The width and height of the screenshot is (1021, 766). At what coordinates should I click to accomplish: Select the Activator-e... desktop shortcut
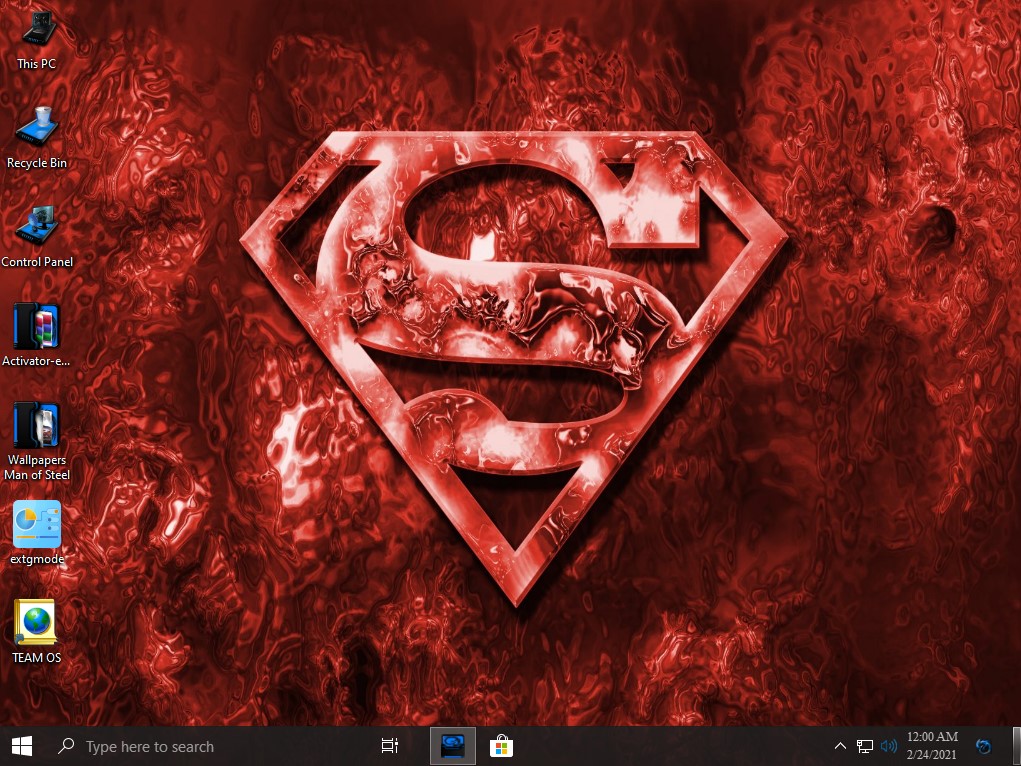click(x=36, y=335)
